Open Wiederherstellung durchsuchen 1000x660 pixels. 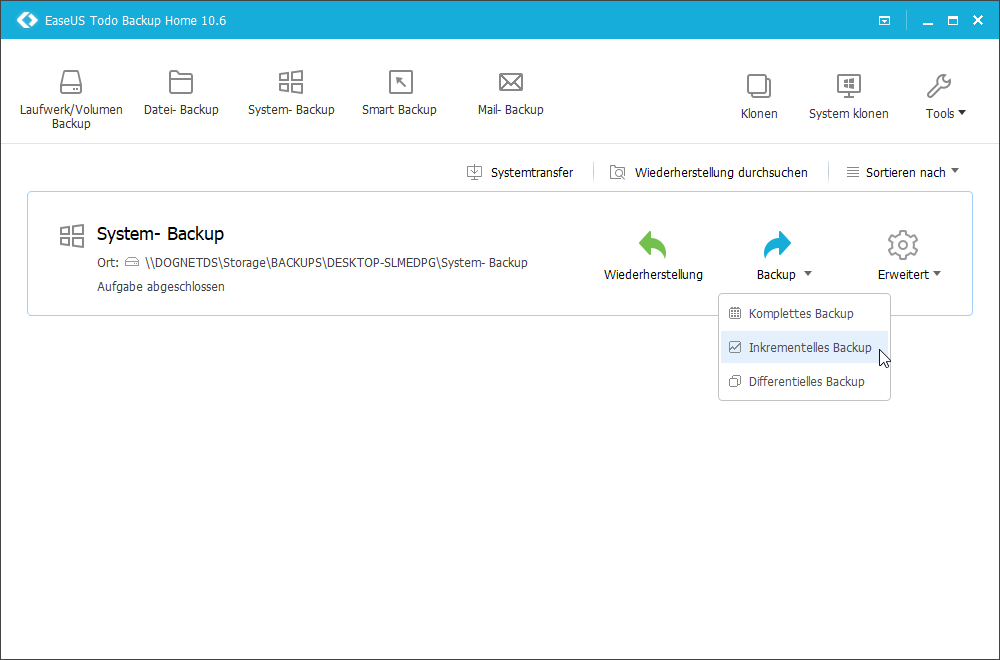pyautogui.click(x=721, y=172)
